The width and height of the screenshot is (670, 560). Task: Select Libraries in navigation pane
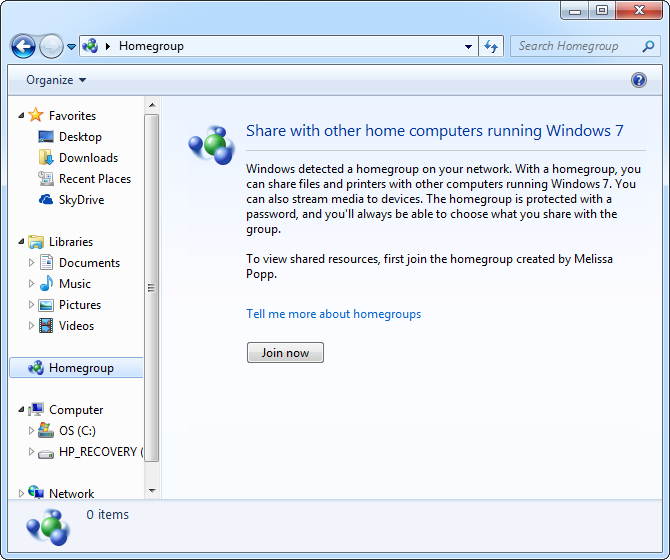point(71,242)
